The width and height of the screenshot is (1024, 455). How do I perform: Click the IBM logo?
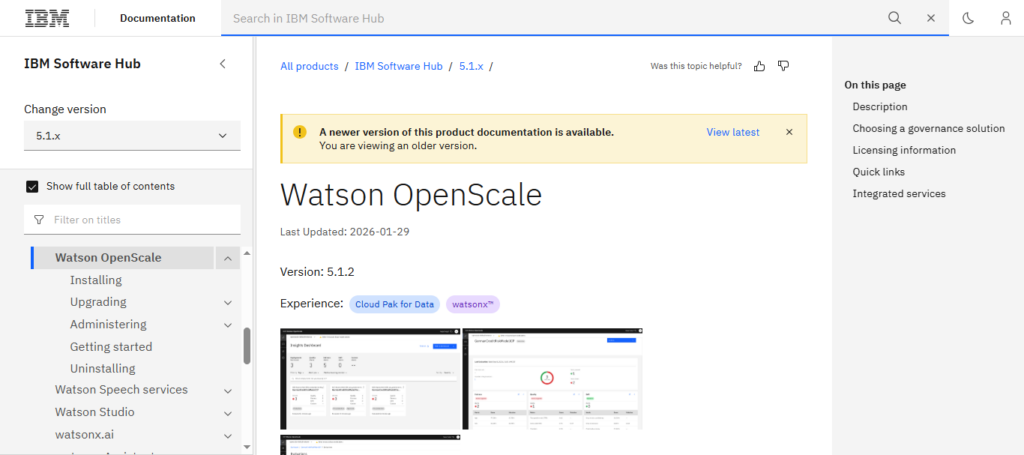click(47, 18)
